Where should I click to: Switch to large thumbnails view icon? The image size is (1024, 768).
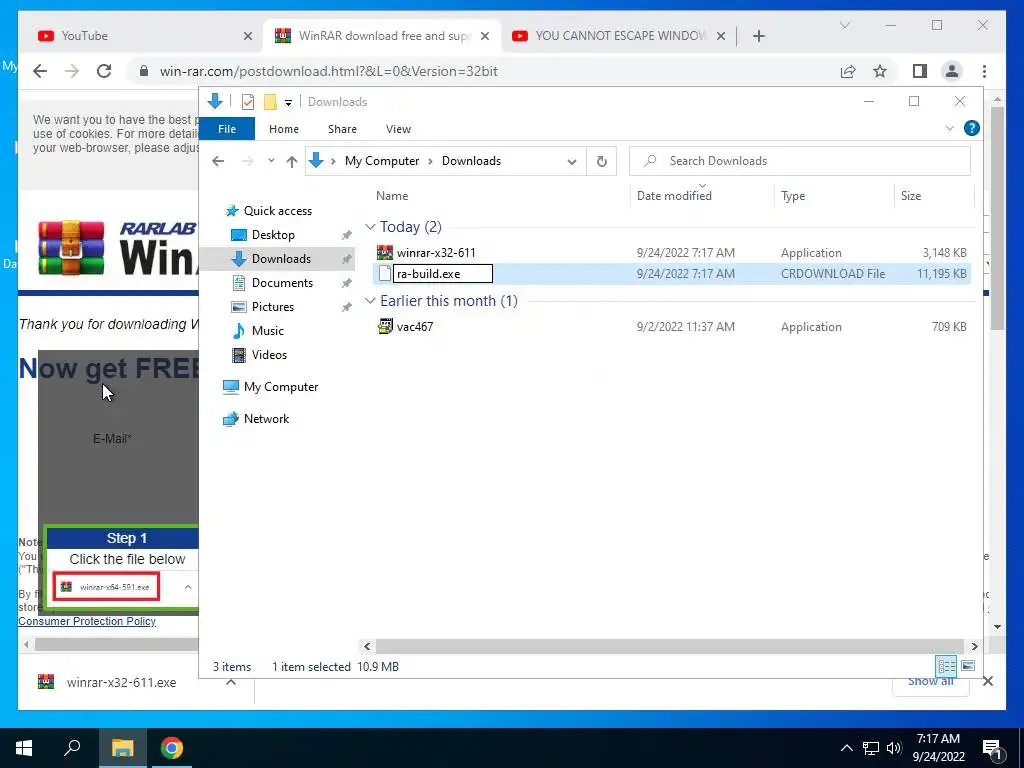[968, 666]
